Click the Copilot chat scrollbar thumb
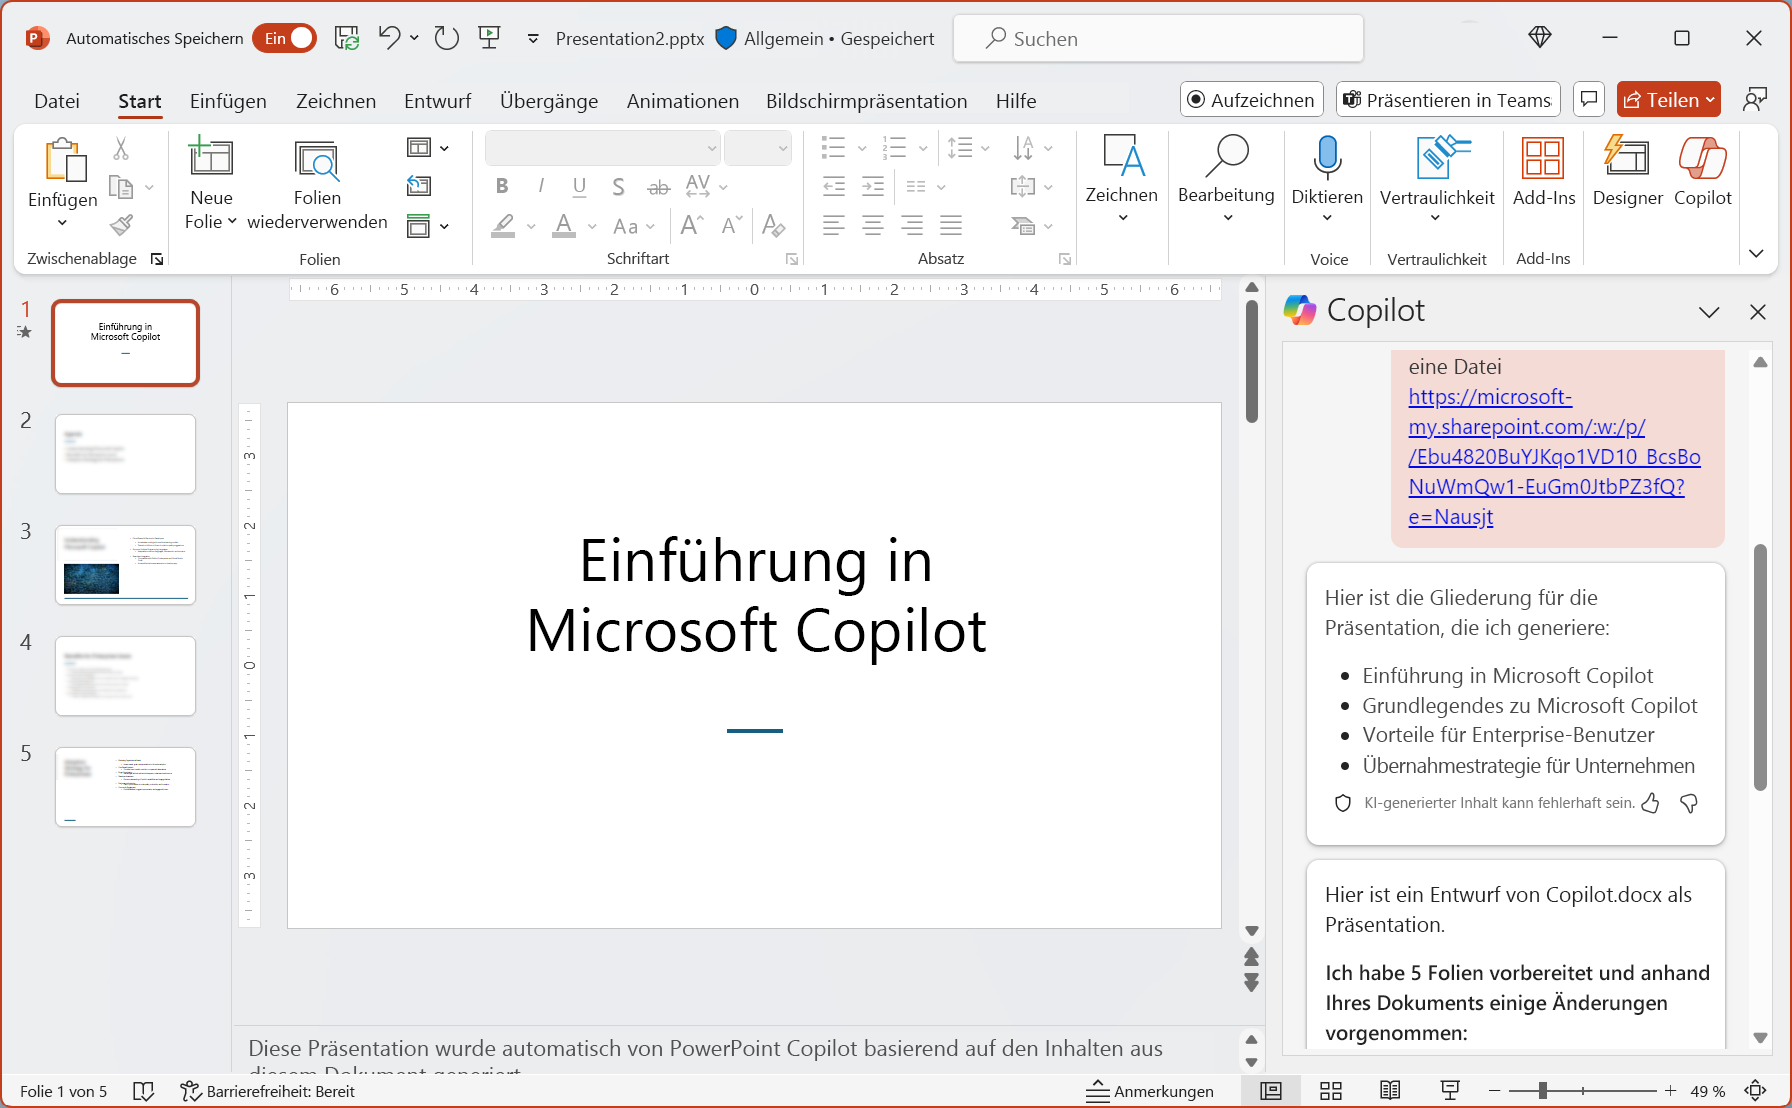 (x=1760, y=667)
